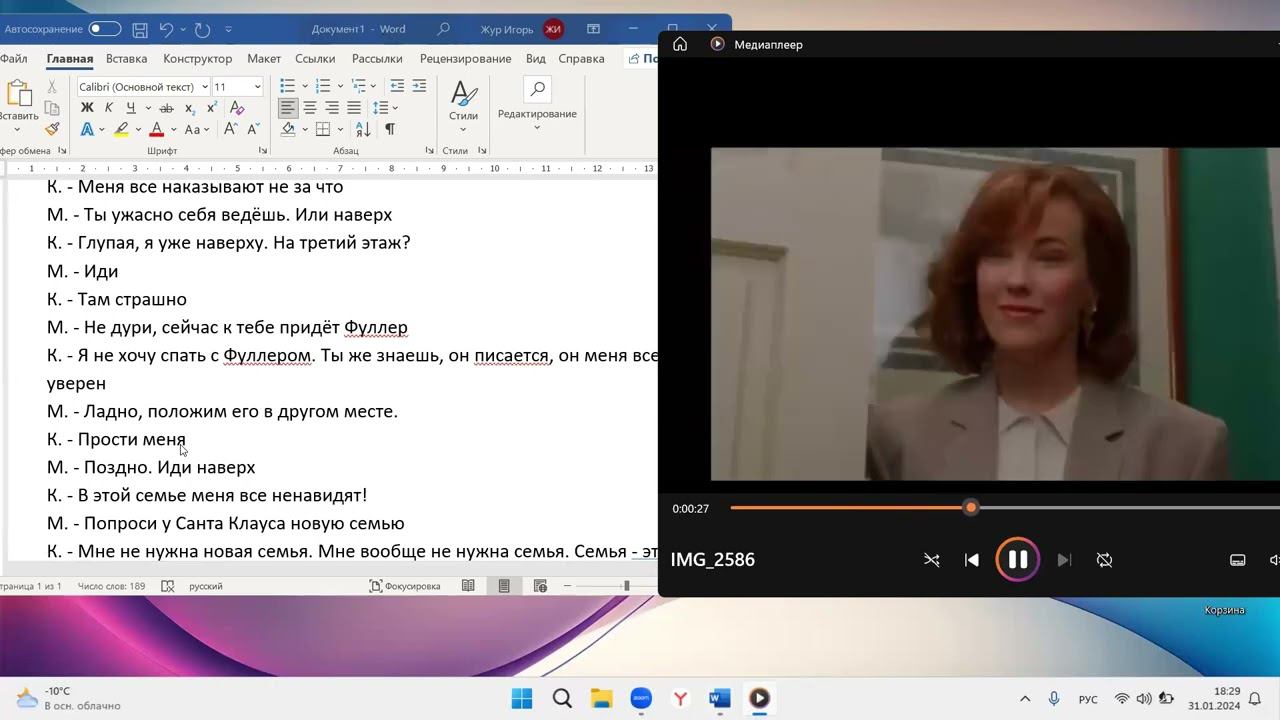Cut selection with the scissors icon
The width and height of the screenshot is (1280, 720).
[x=52, y=87]
